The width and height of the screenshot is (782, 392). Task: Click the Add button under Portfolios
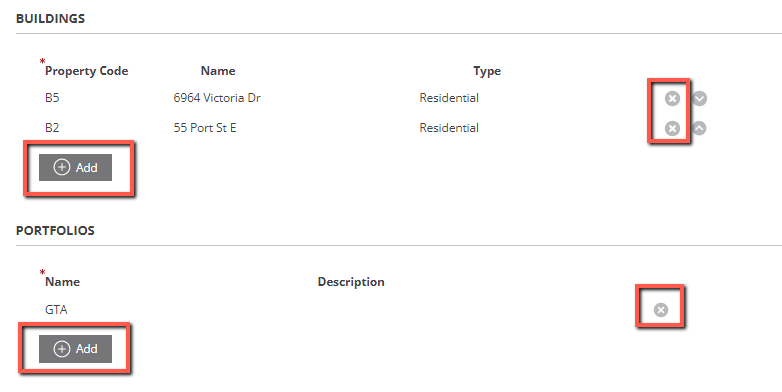[x=75, y=349]
